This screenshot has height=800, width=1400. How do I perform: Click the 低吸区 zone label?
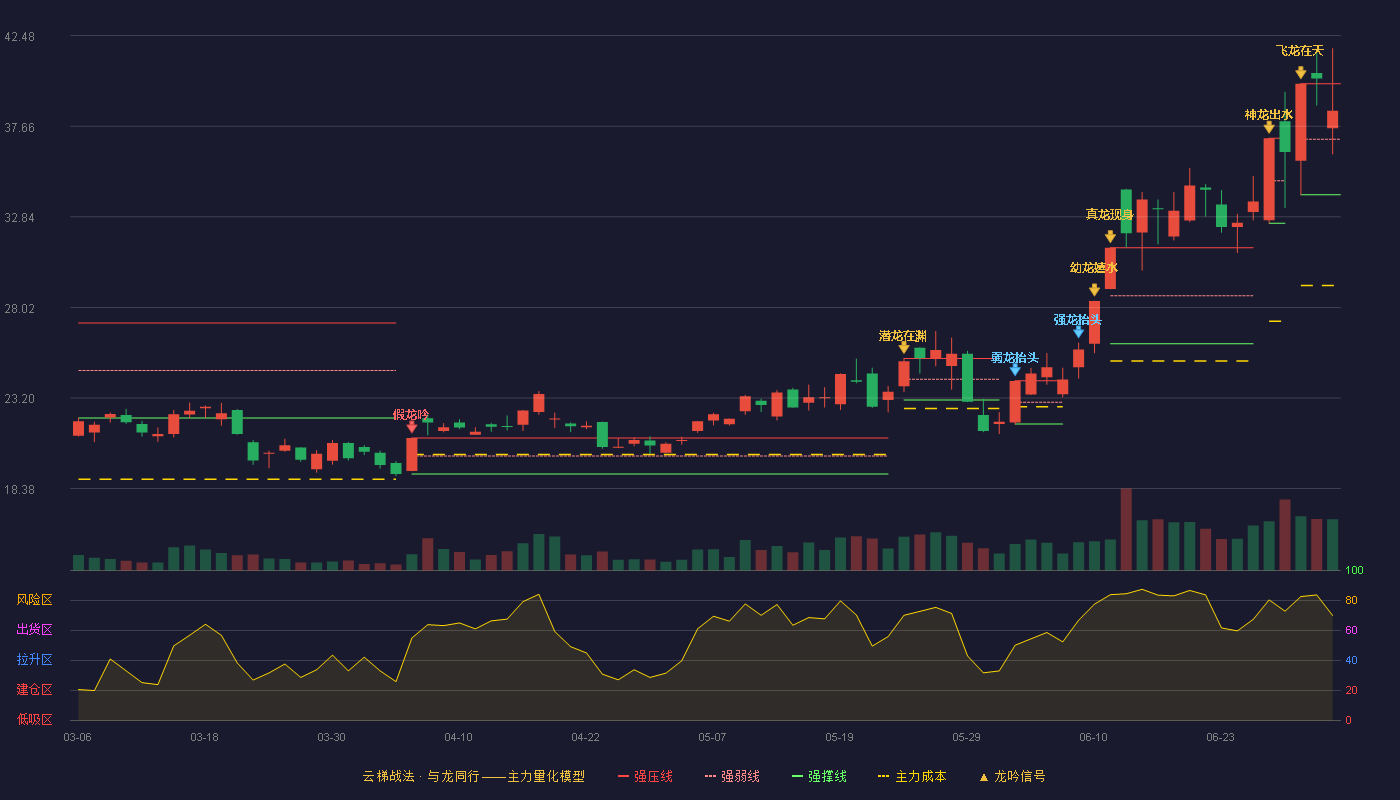(x=35, y=719)
